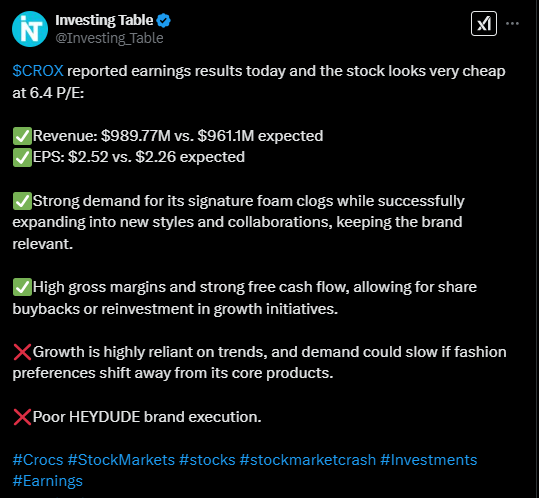Click the #Crocs hashtag

click(38, 460)
